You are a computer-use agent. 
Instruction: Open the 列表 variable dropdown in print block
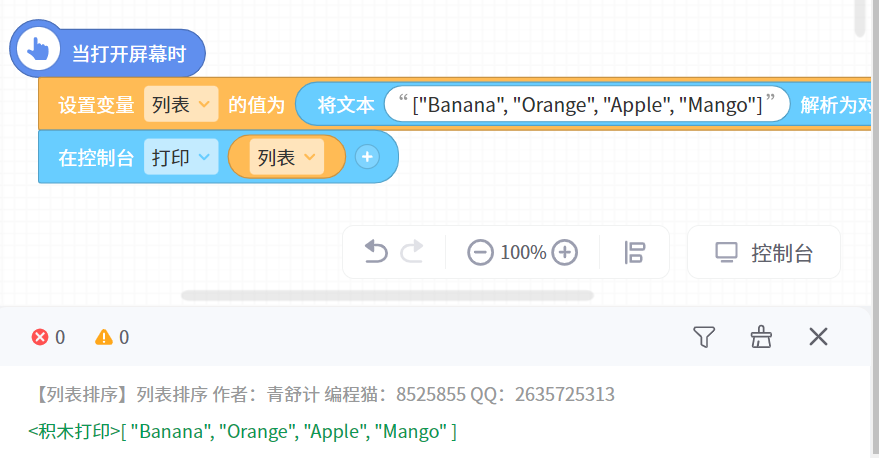287,157
